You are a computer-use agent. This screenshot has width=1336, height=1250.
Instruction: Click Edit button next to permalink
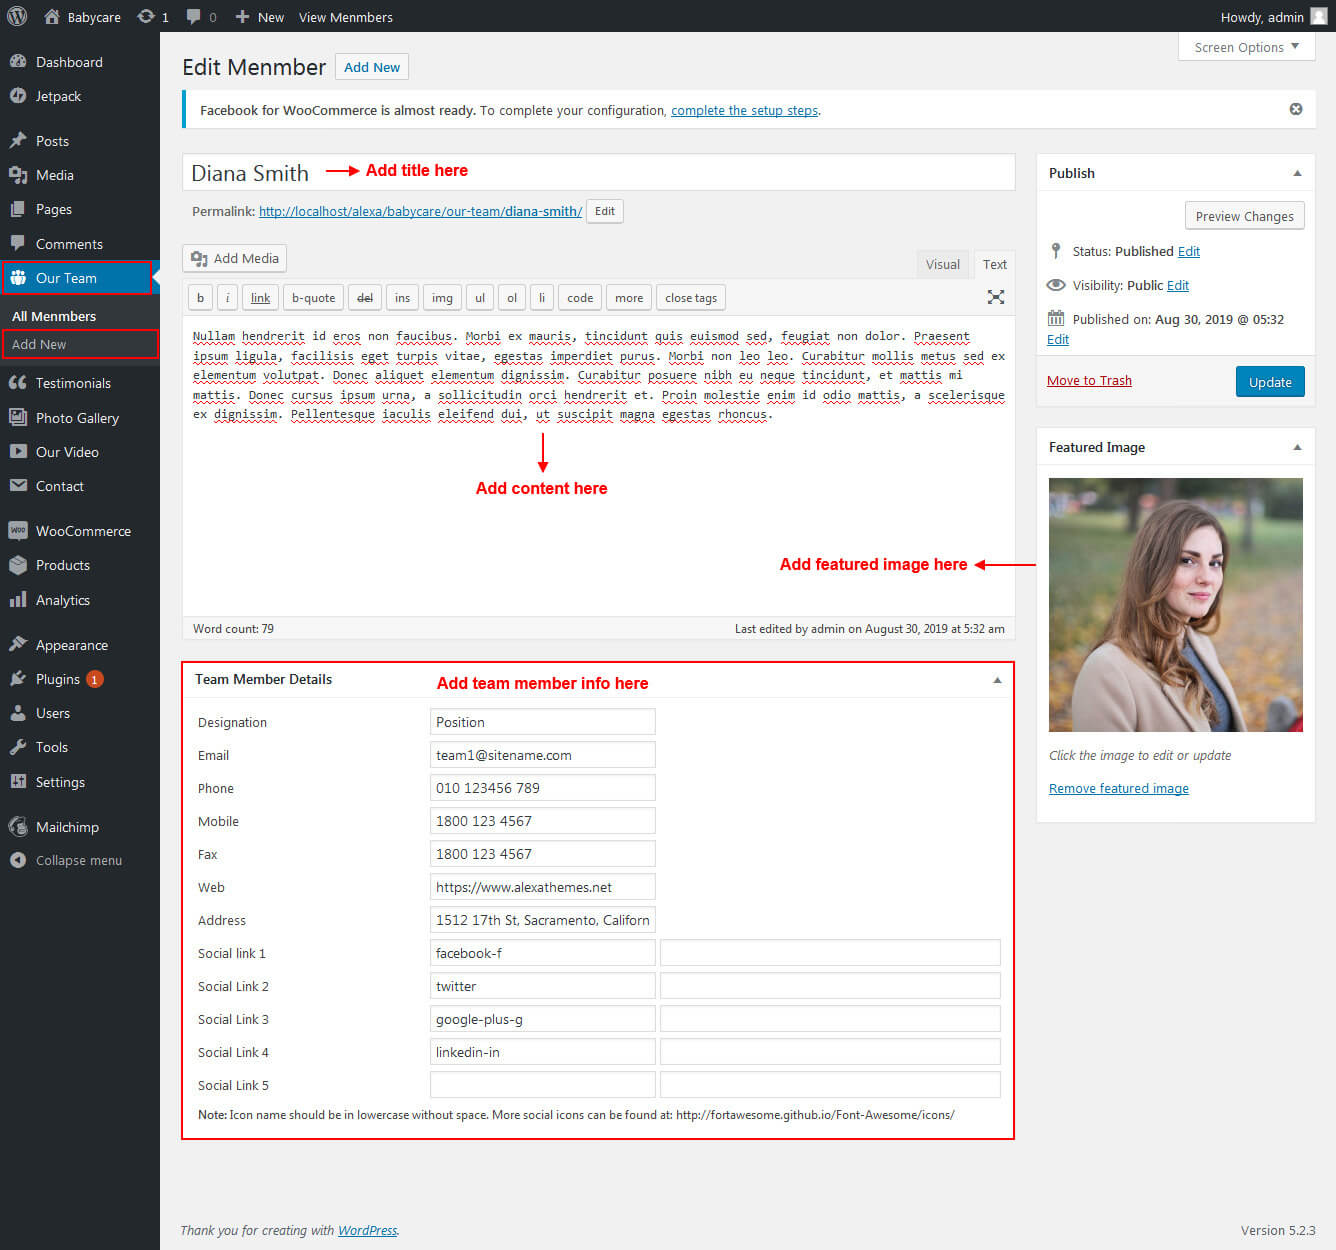click(x=605, y=211)
